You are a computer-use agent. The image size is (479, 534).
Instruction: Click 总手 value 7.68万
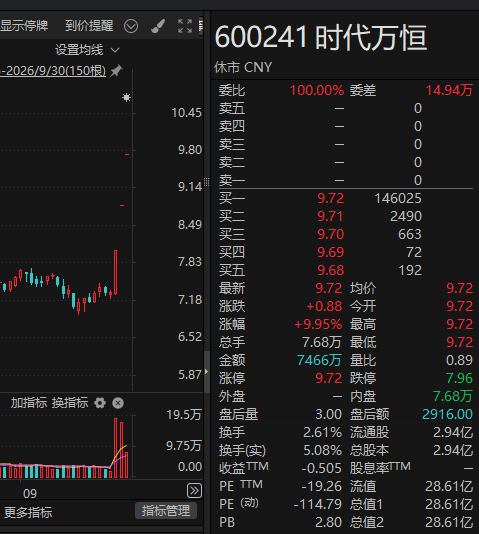pos(322,343)
